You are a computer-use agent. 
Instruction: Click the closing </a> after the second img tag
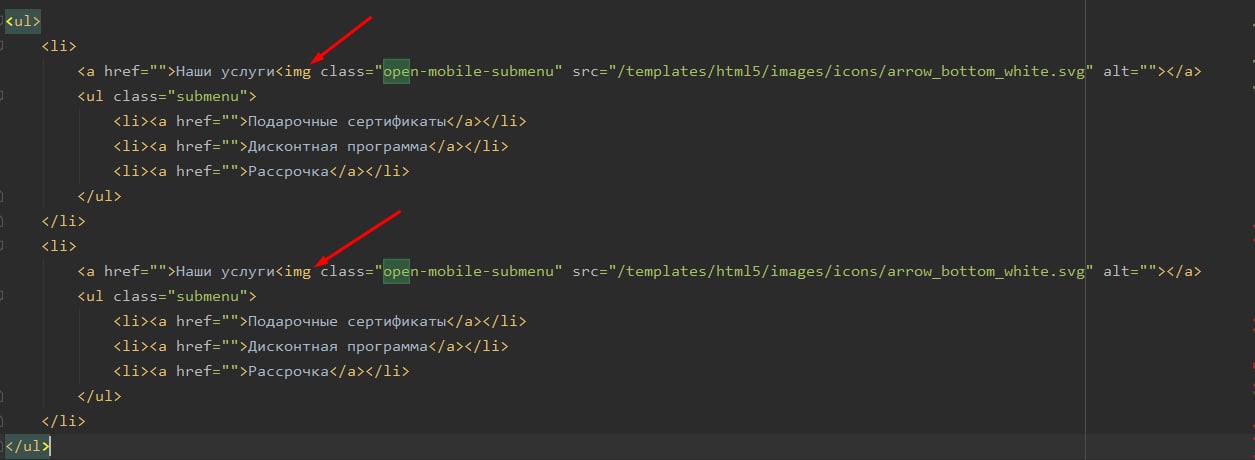coord(1184,271)
